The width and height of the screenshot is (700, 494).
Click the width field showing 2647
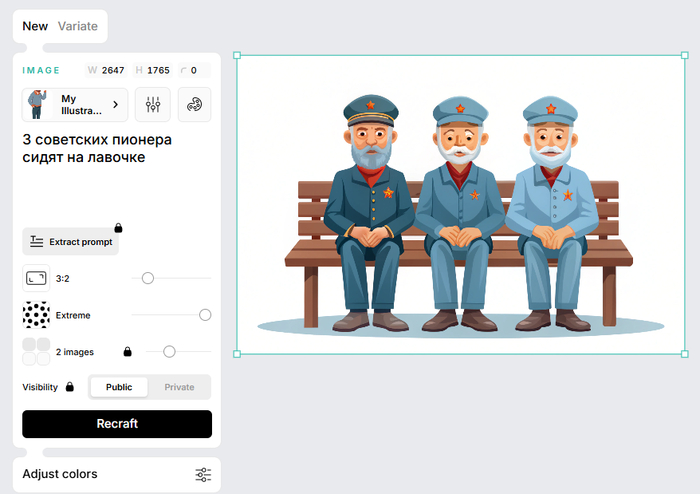pyautogui.click(x=113, y=70)
